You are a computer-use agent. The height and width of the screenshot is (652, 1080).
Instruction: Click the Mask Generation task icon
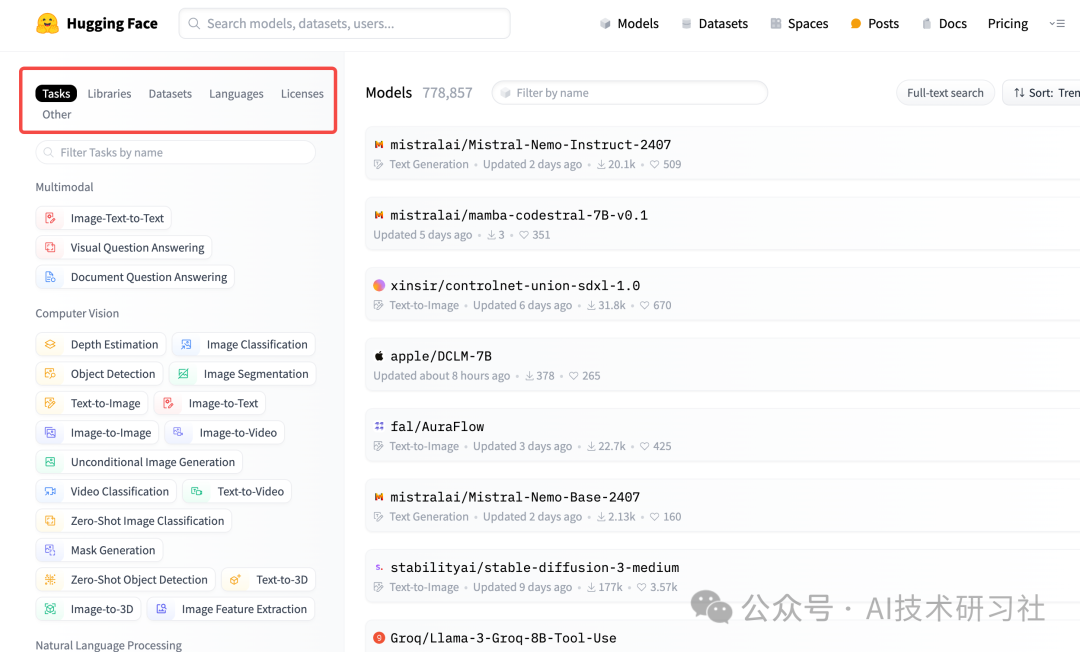tap(50, 550)
